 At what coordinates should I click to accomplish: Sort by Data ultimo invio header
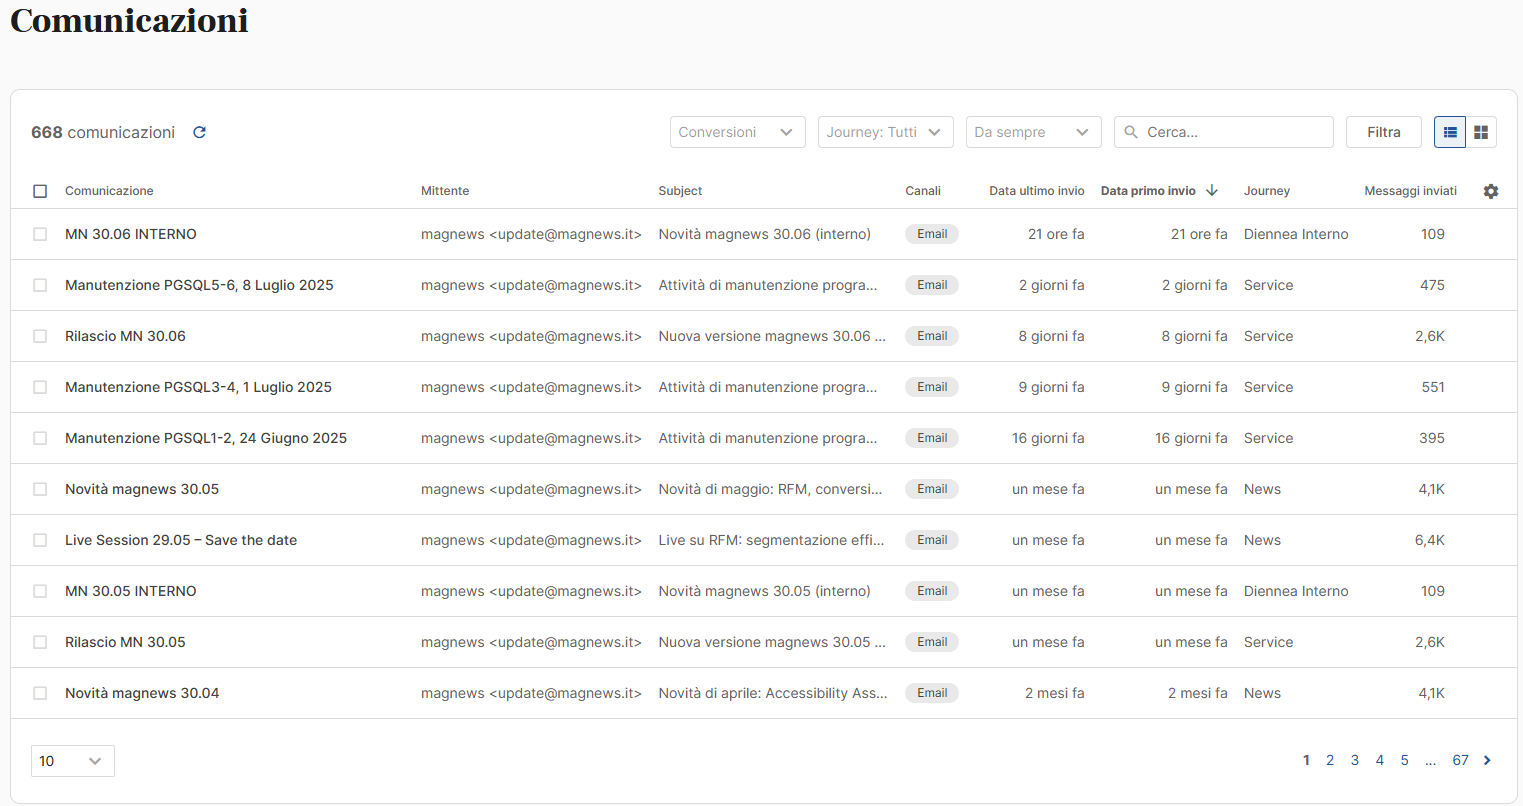1037,191
